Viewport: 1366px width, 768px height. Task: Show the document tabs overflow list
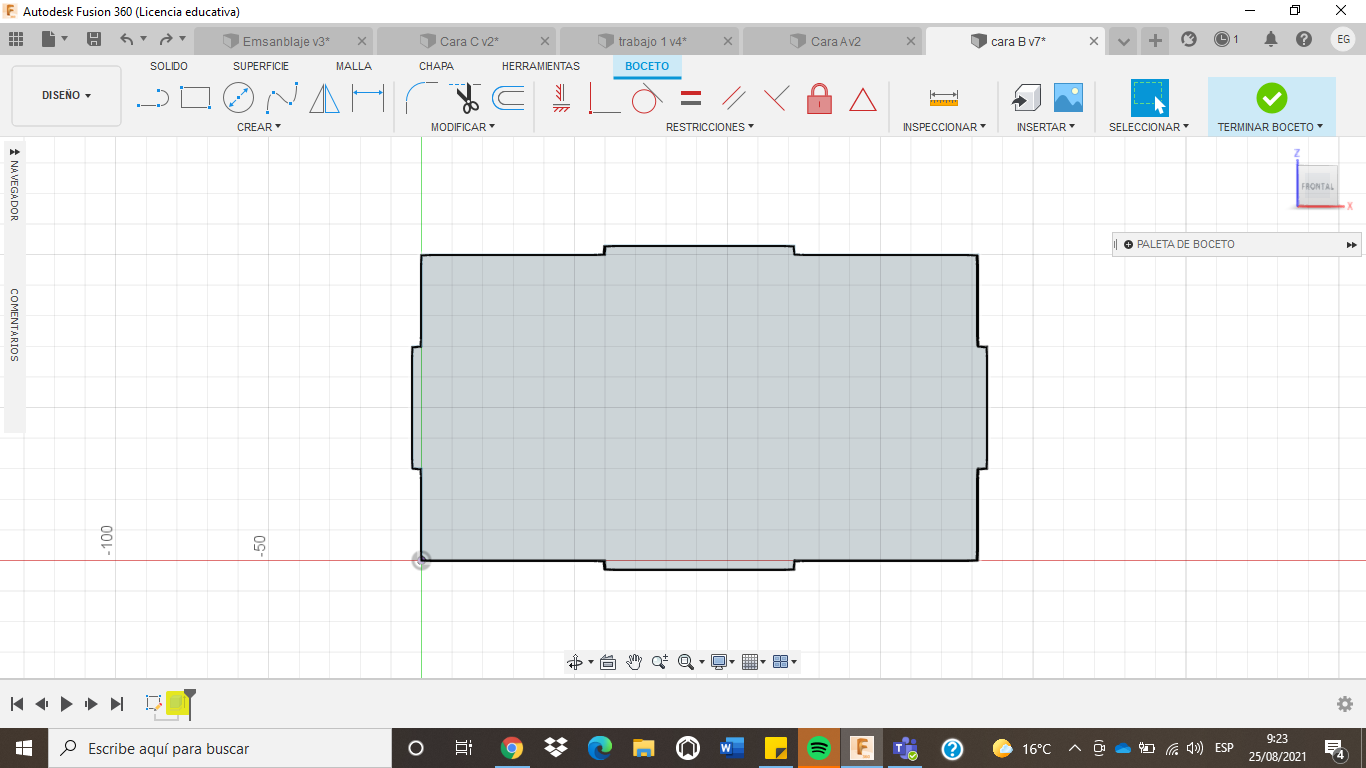point(1124,41)
